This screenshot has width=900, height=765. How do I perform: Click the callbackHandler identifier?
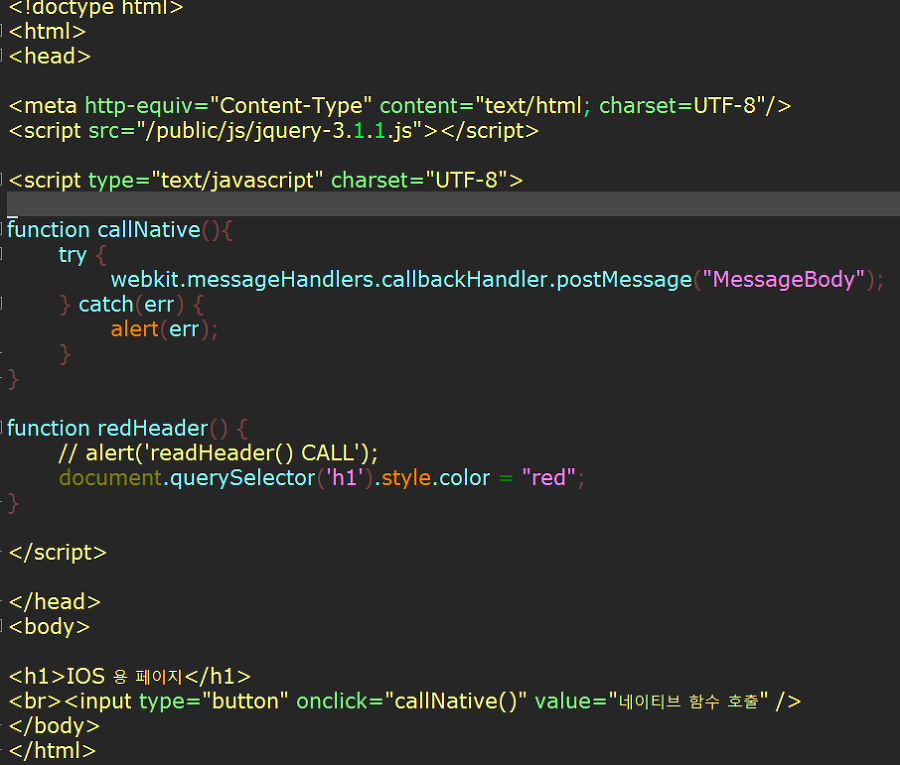[x=464, y=279]
